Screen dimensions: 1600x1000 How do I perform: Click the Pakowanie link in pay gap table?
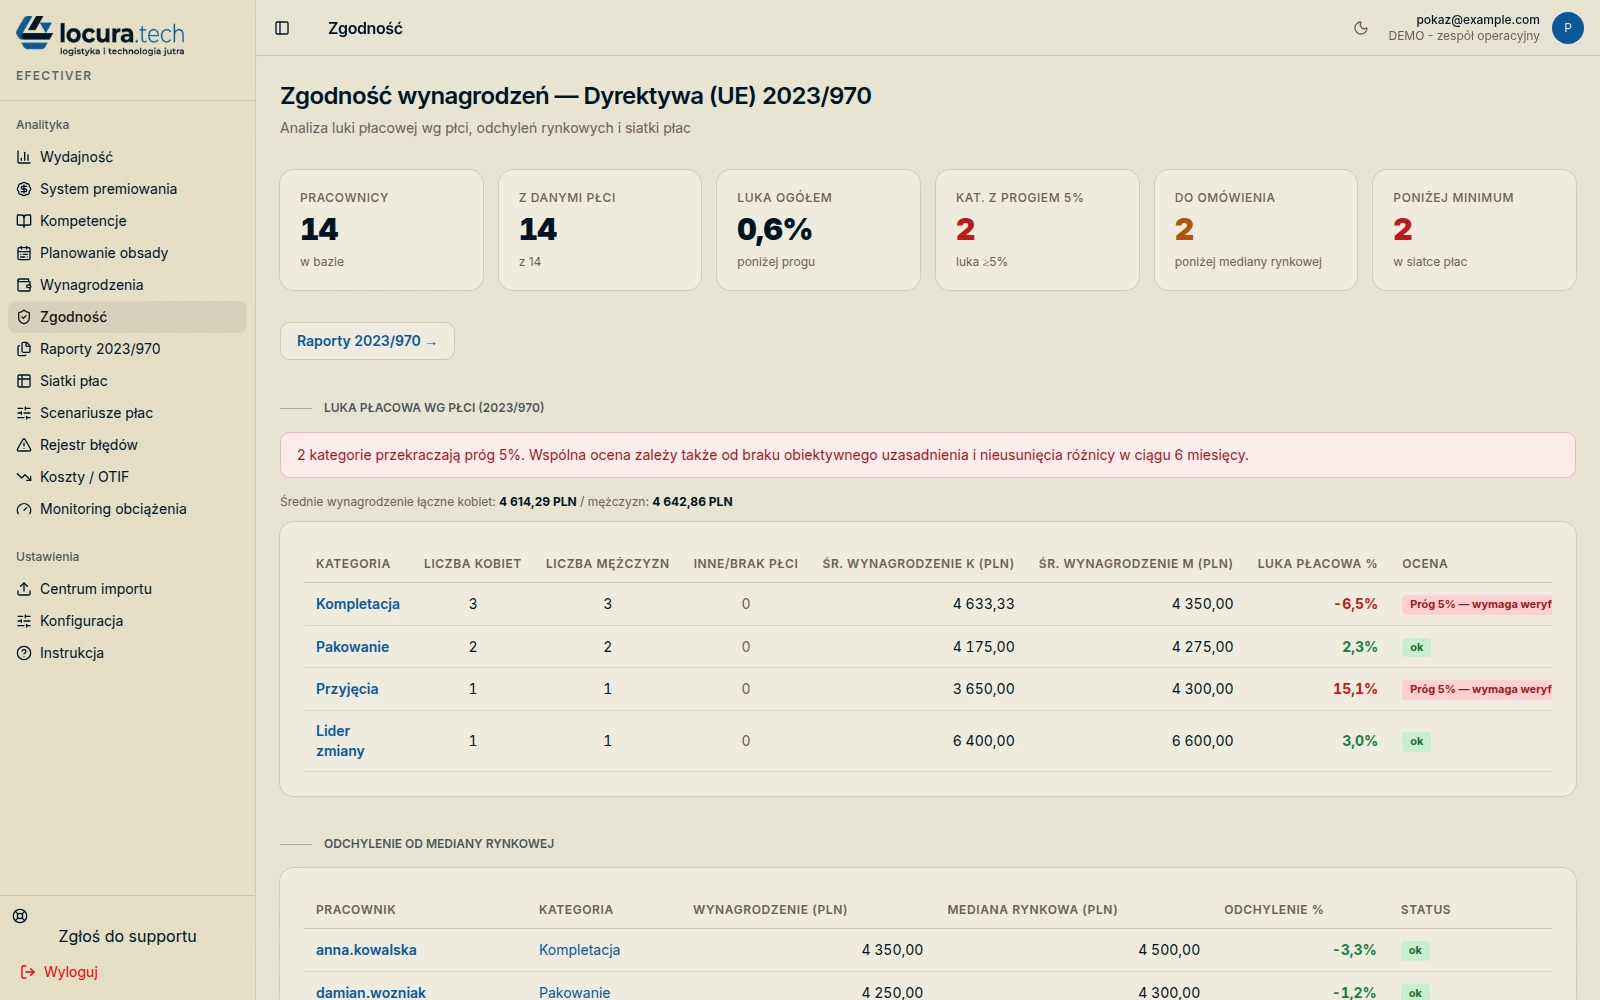pos(352,647)
